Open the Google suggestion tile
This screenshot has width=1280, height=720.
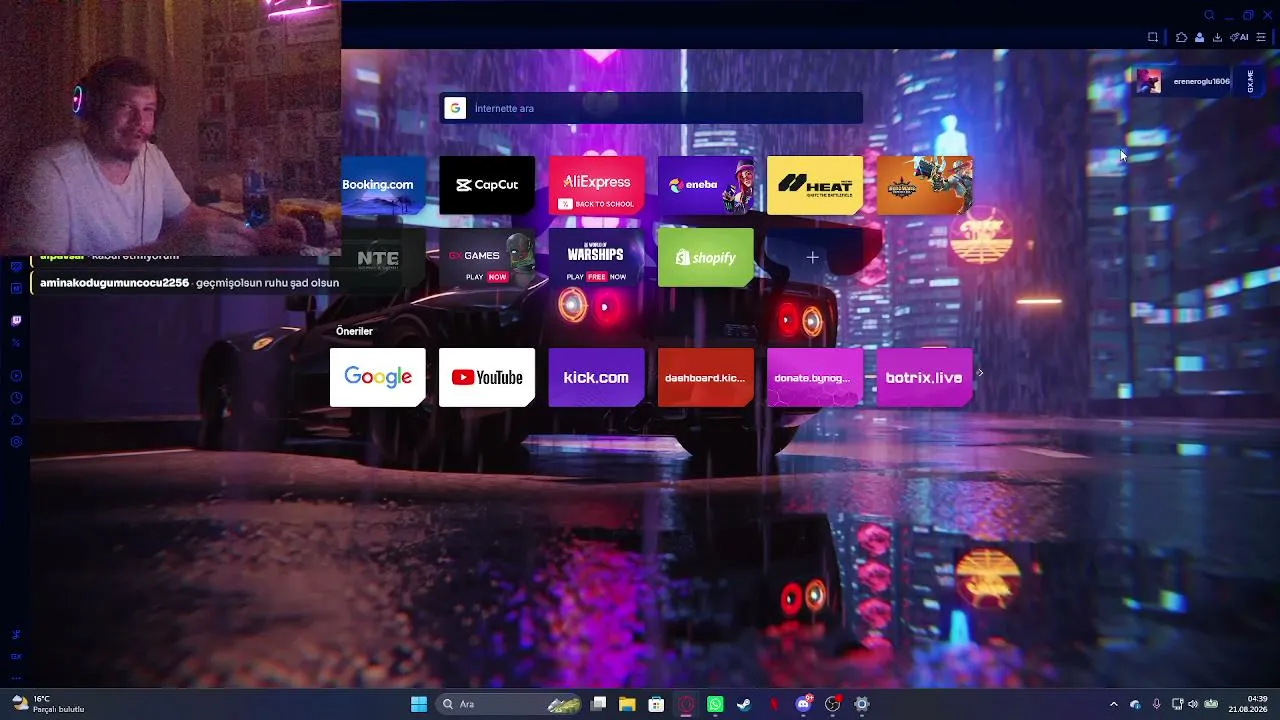click(x=378, y=377)
